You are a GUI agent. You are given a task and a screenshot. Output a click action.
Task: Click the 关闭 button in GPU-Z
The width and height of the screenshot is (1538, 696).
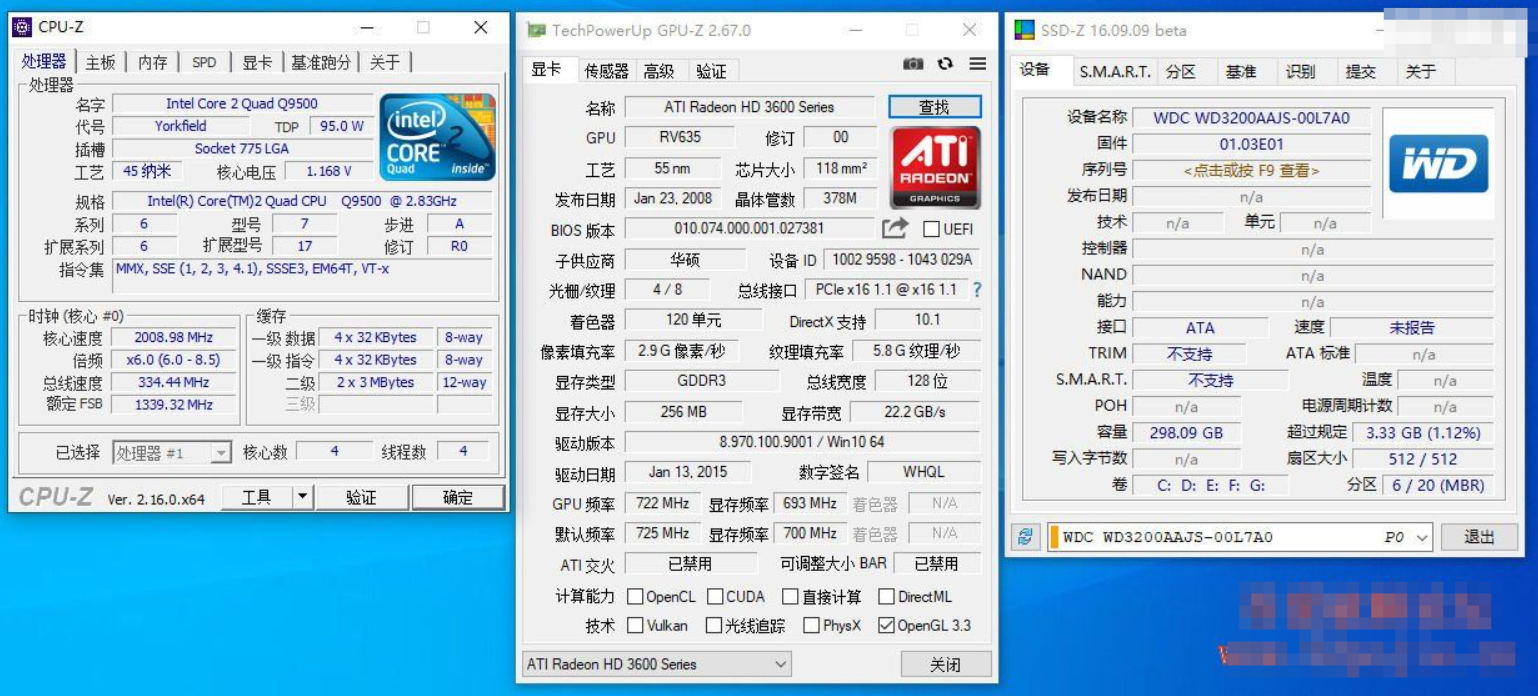946,664
